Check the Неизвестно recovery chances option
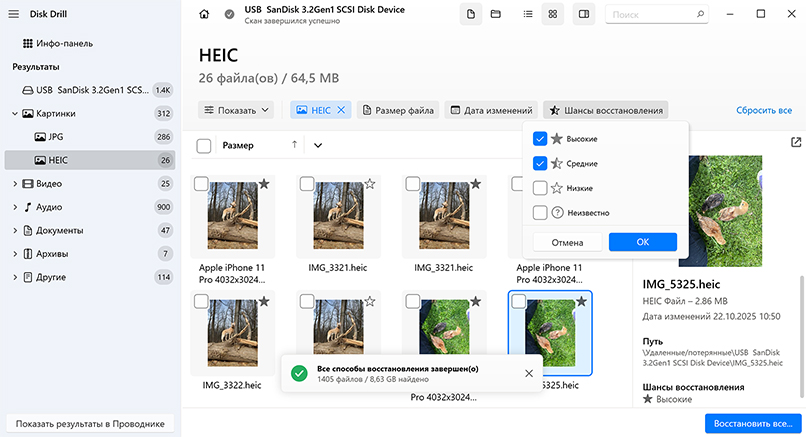 tap(540, 212)
